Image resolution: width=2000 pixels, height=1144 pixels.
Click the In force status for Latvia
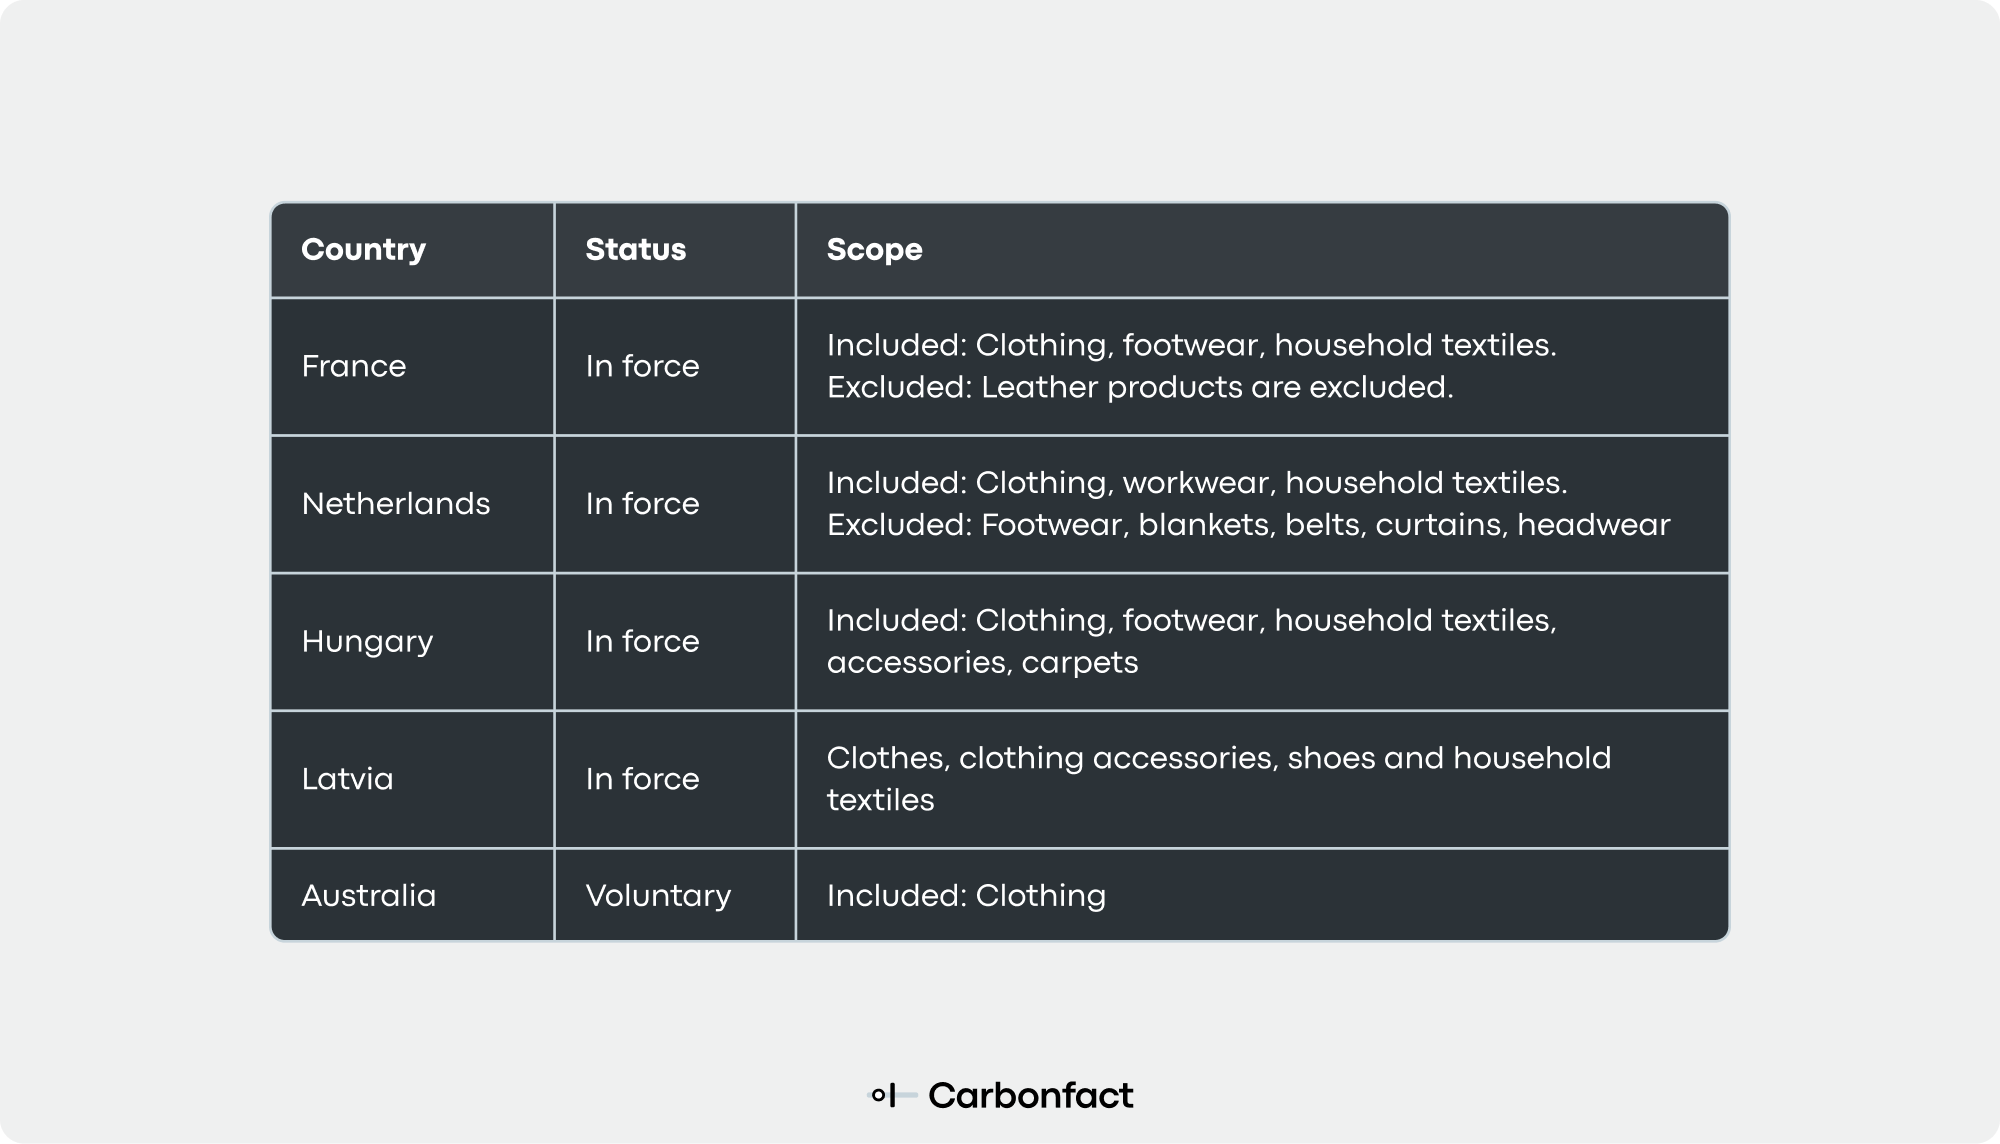(642, 779)
